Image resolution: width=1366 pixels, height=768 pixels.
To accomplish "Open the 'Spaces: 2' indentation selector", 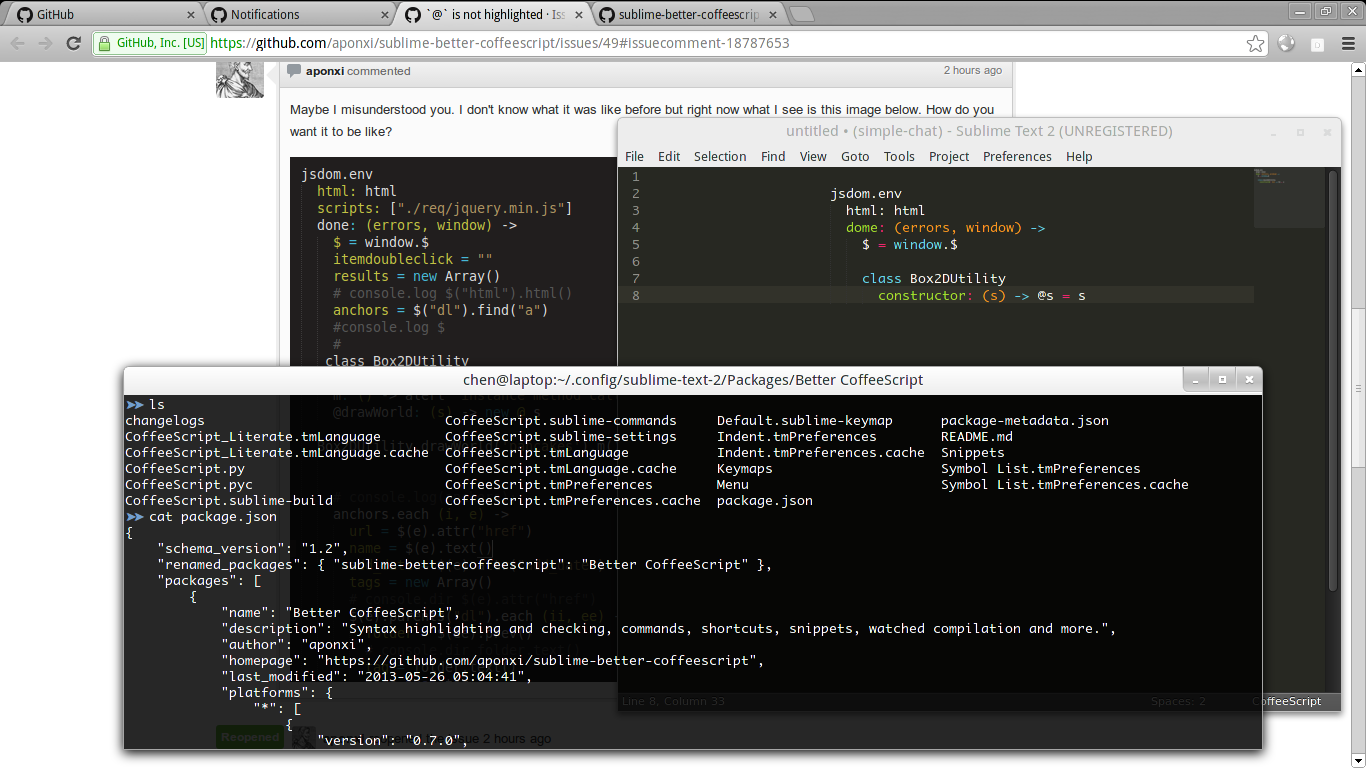I will coord(1178,701).
